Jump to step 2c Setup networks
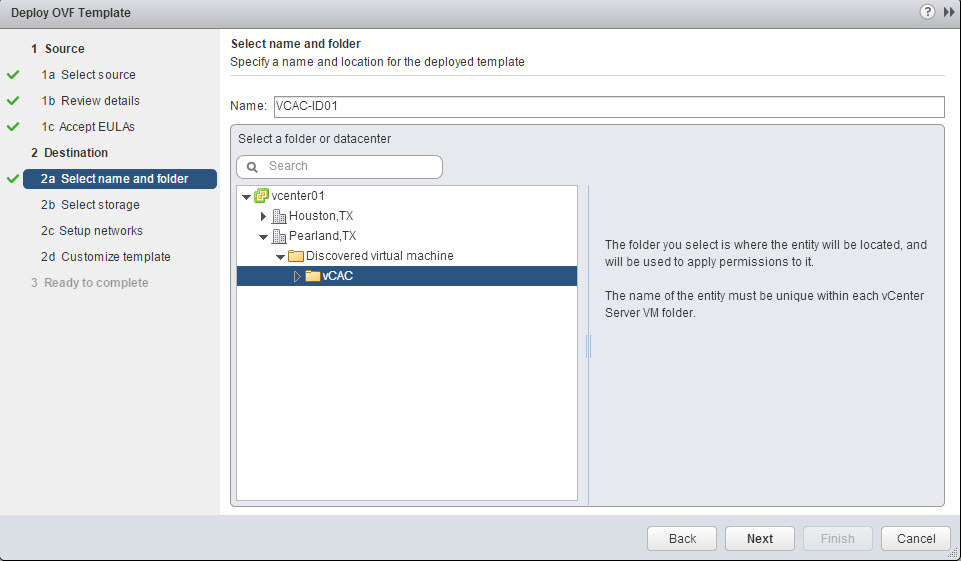 [101, 231]
